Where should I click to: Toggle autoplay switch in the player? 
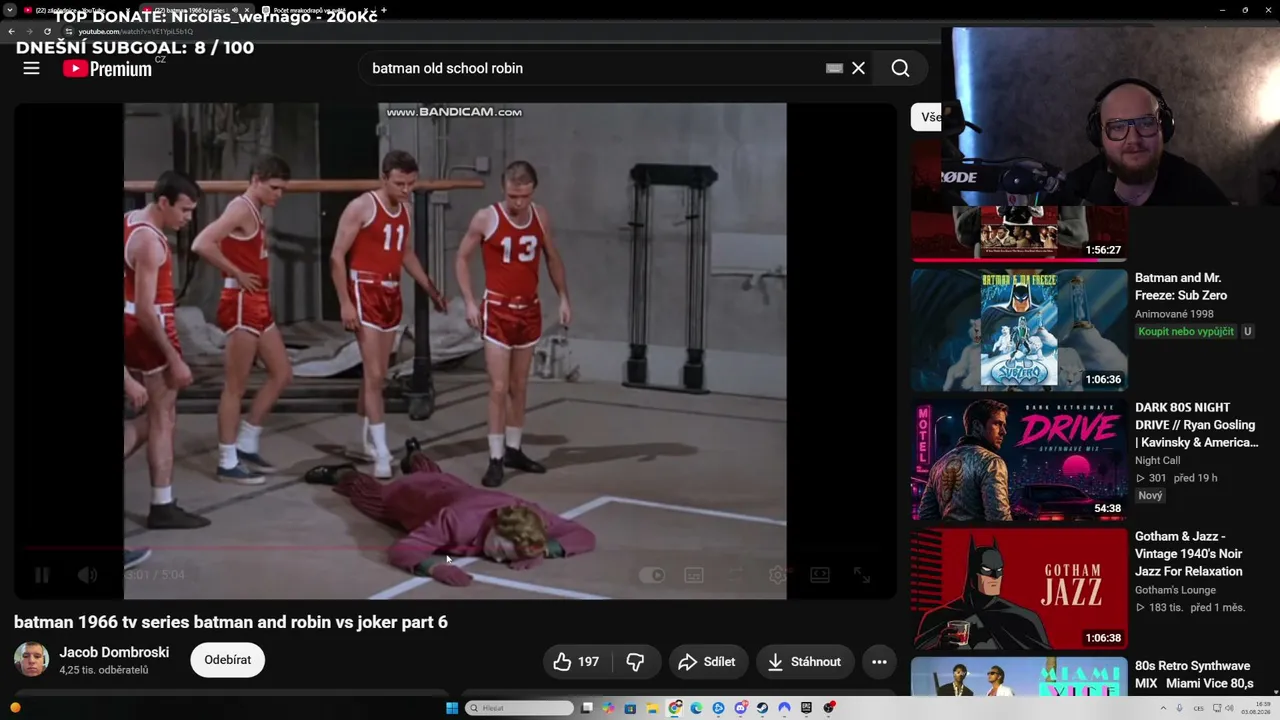click(x=651, y=575)
